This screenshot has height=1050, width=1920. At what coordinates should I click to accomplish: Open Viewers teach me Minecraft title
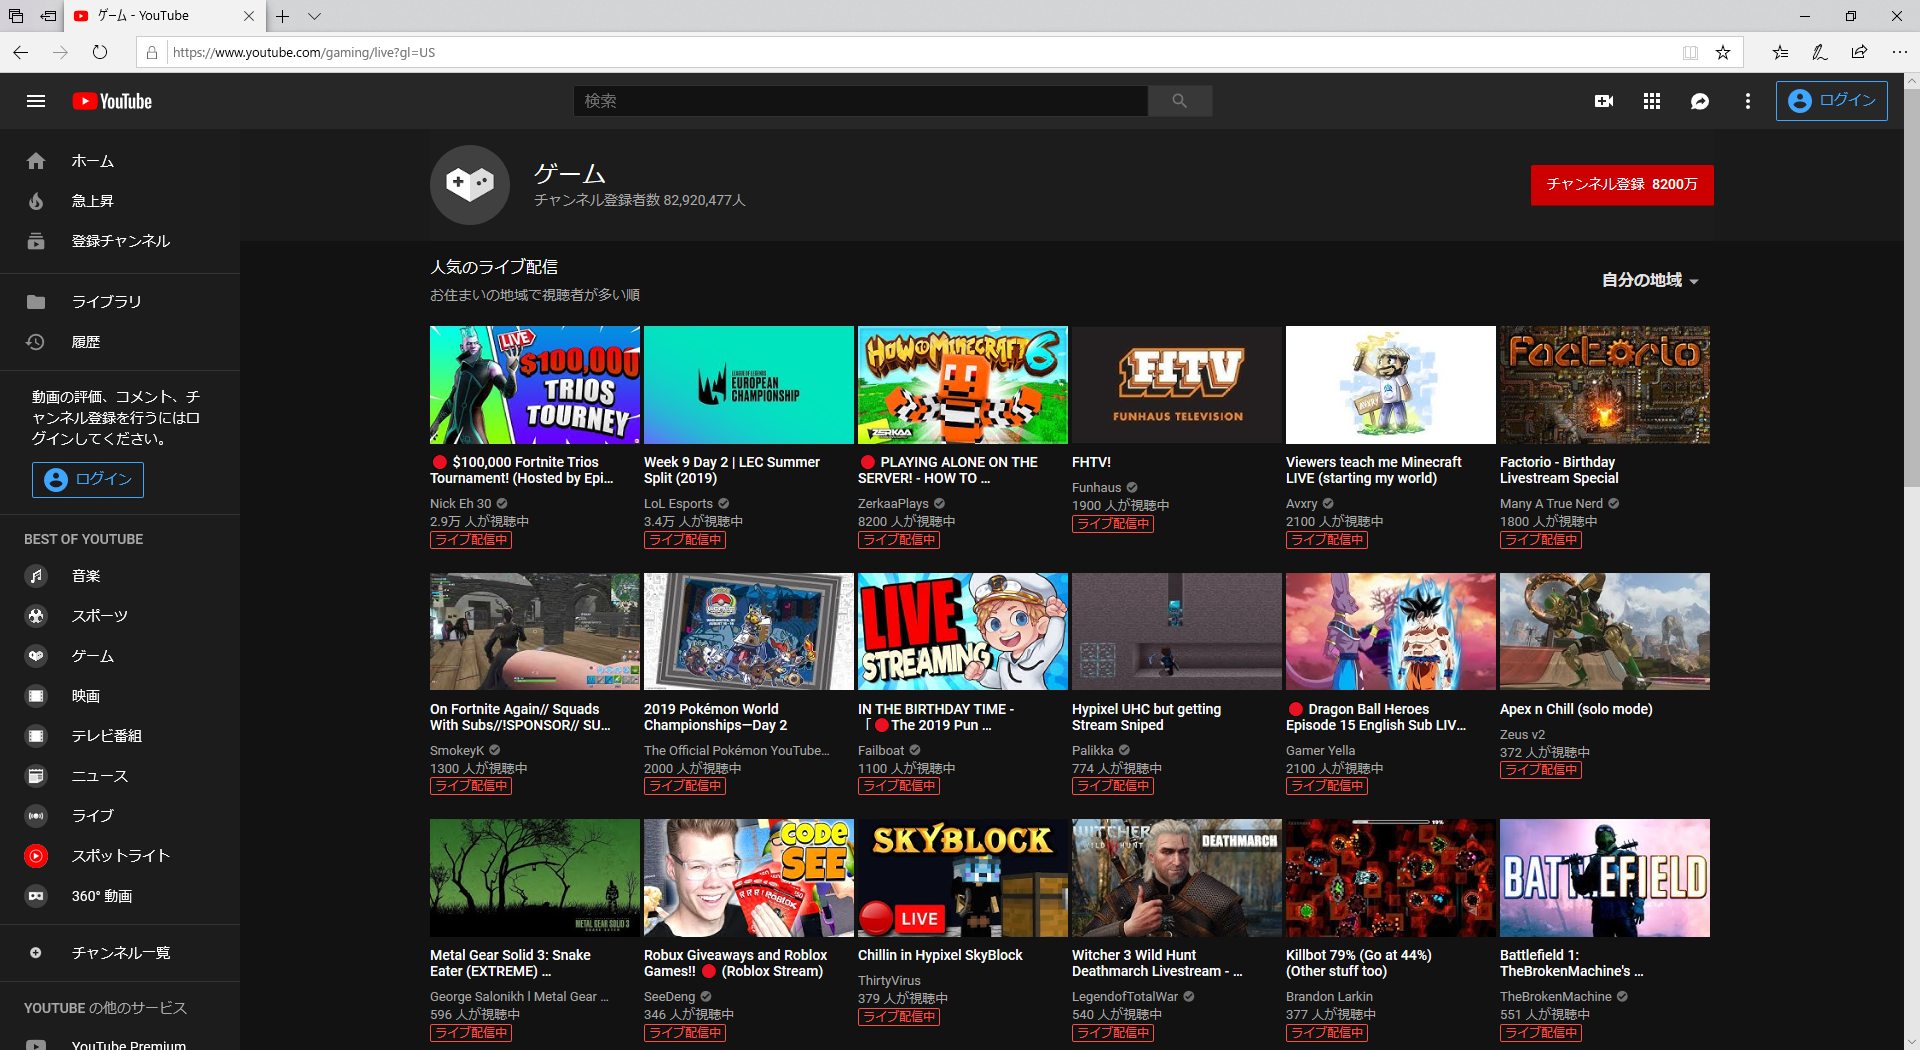tap(1374, 470)
